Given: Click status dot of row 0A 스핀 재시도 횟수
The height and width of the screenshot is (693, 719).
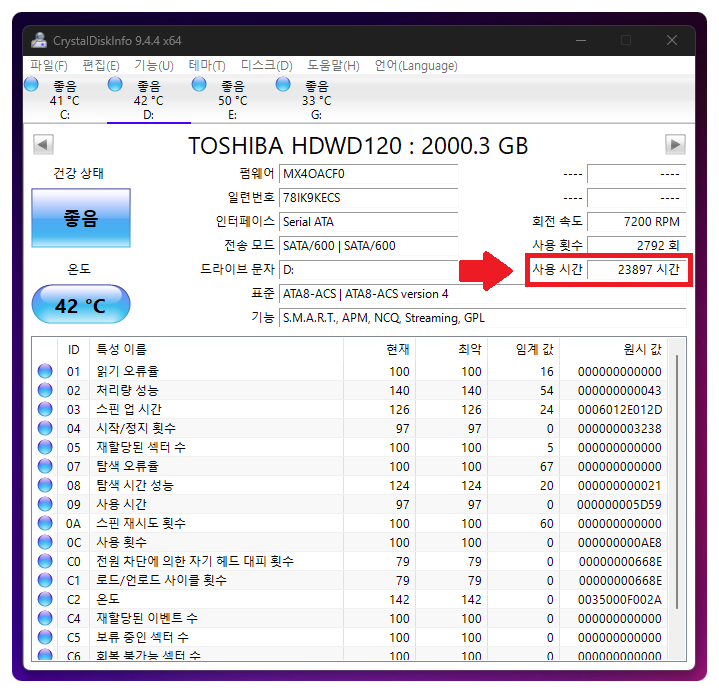Looking at the screenshot, I should 45,523.
